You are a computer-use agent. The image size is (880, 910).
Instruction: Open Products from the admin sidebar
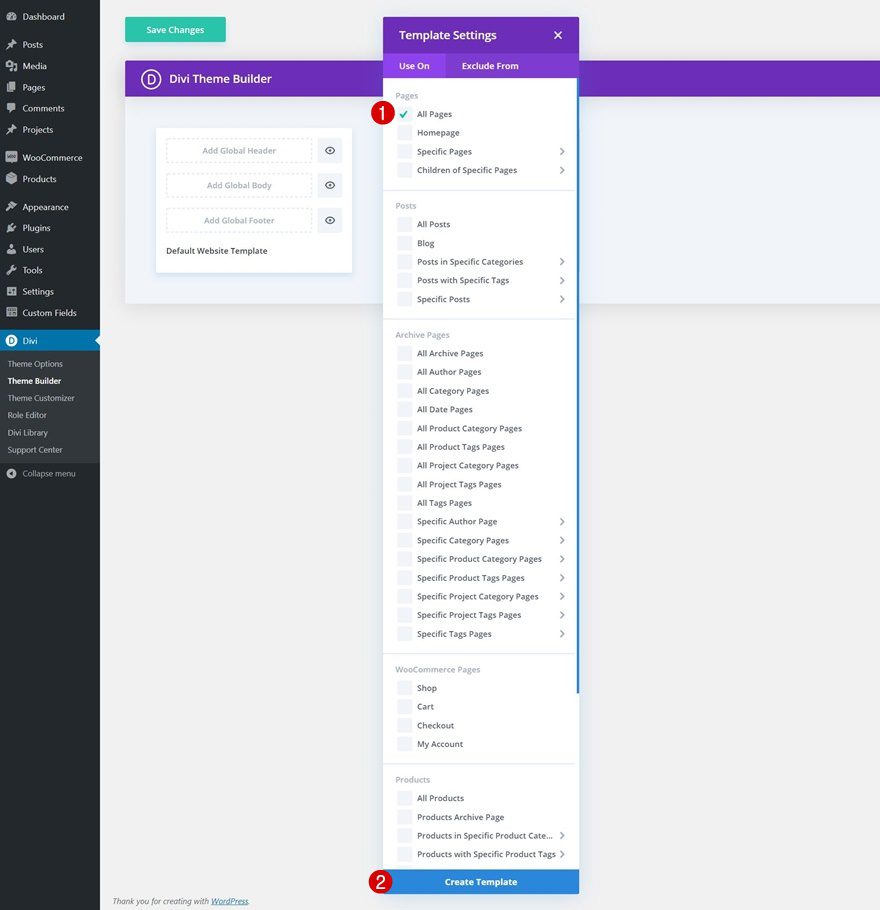tap(38, 178)
